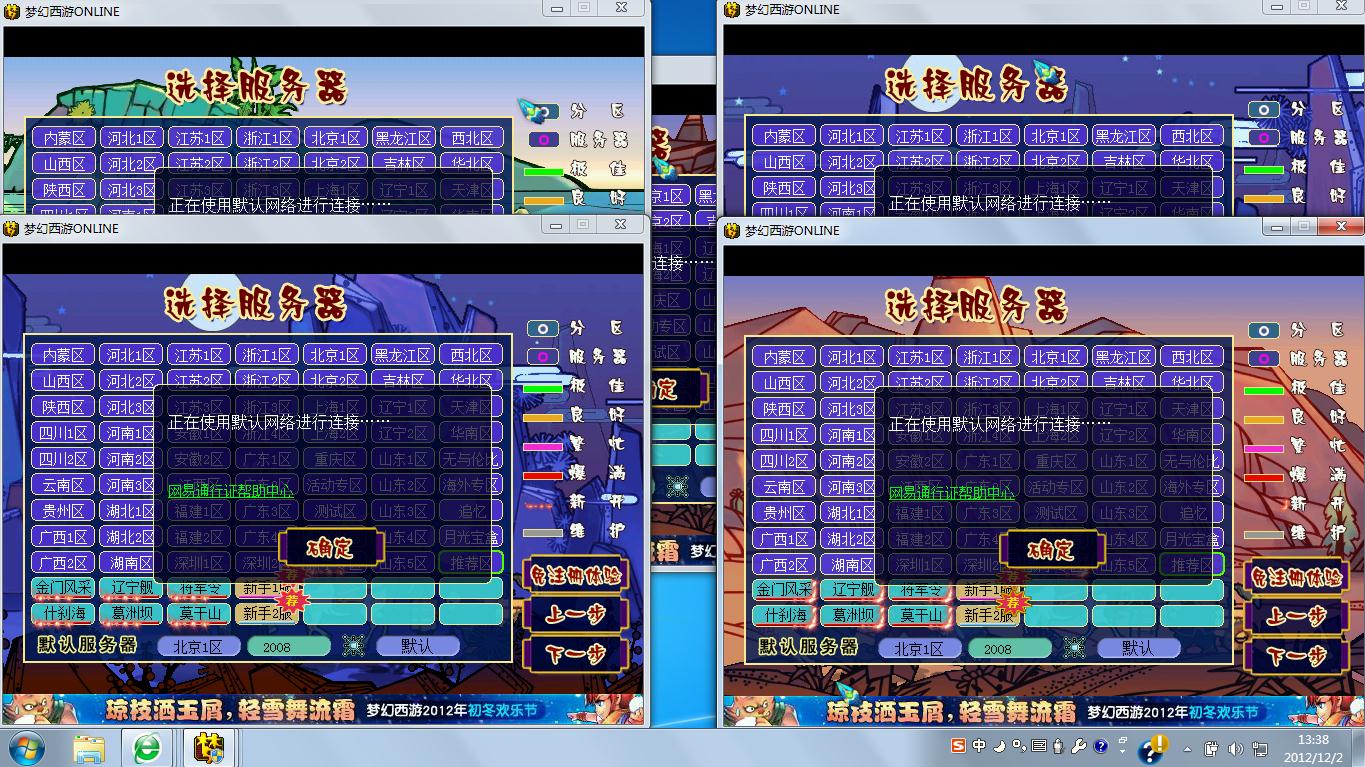Click the blue help icon in the tray
1365x767 pixels.
pyautogui.click(x=1101, y=746)
